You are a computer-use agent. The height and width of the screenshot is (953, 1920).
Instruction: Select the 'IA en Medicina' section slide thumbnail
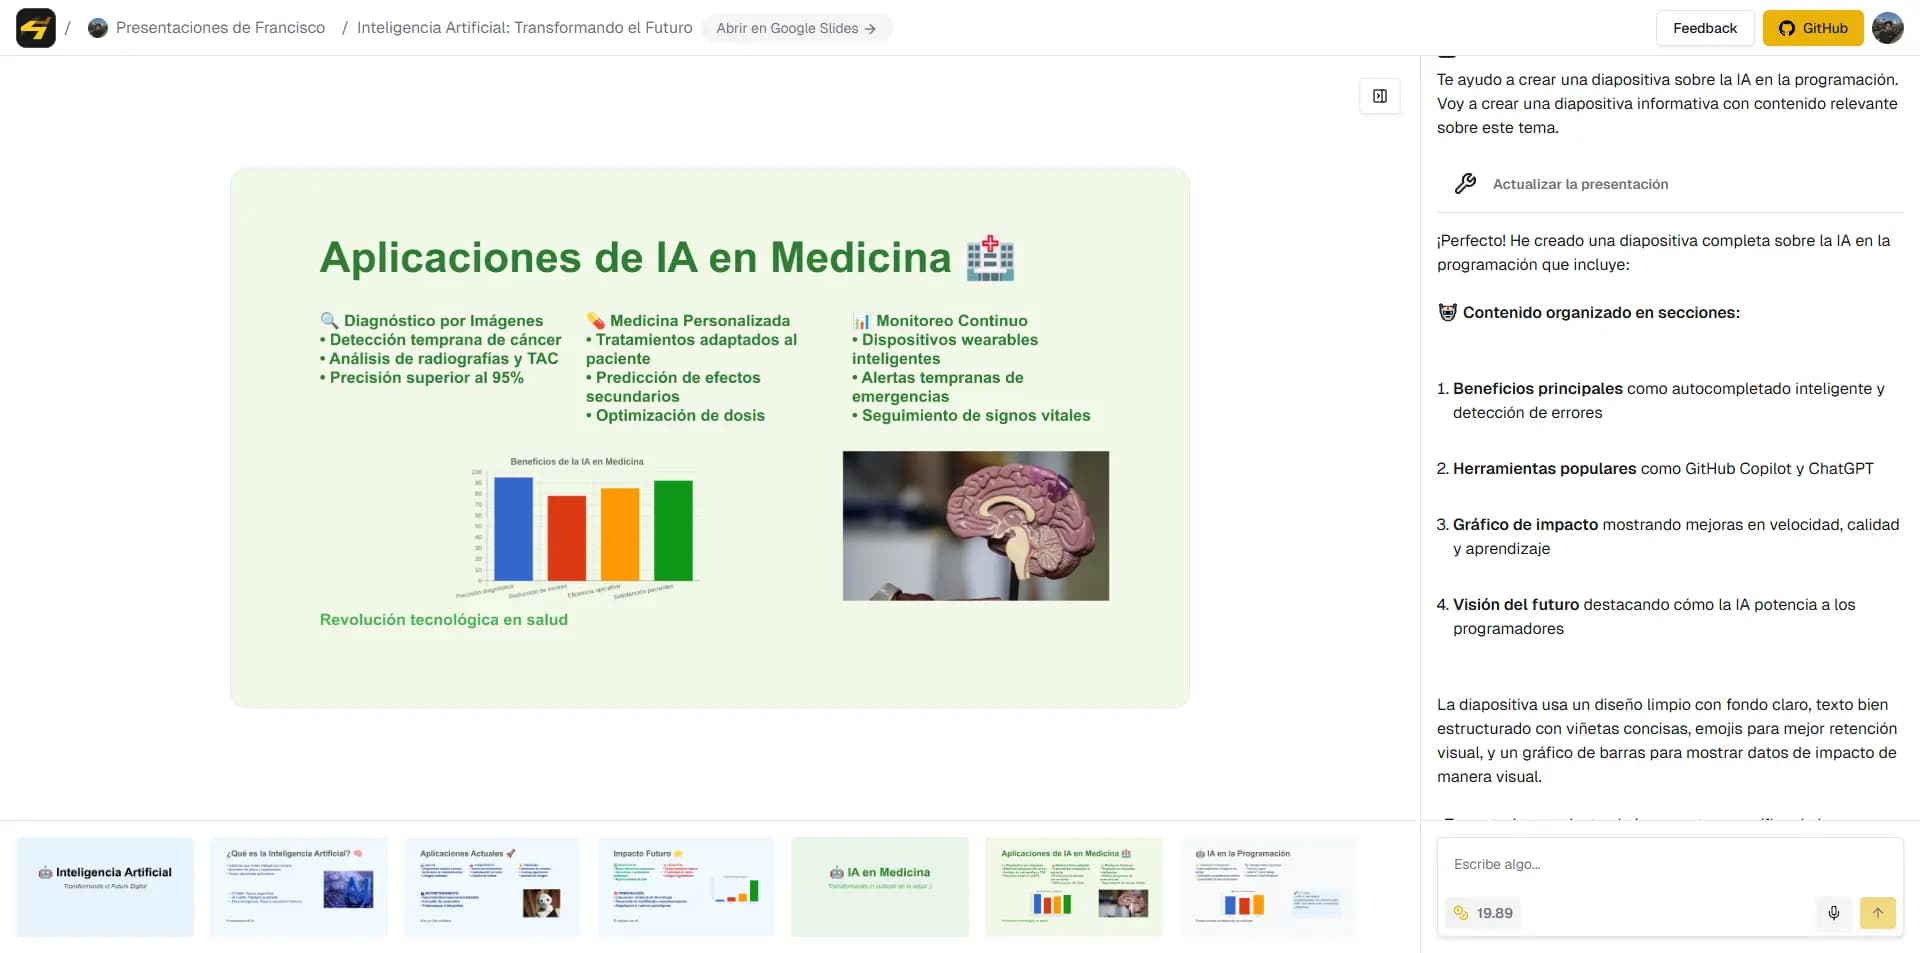click(880, 887)
